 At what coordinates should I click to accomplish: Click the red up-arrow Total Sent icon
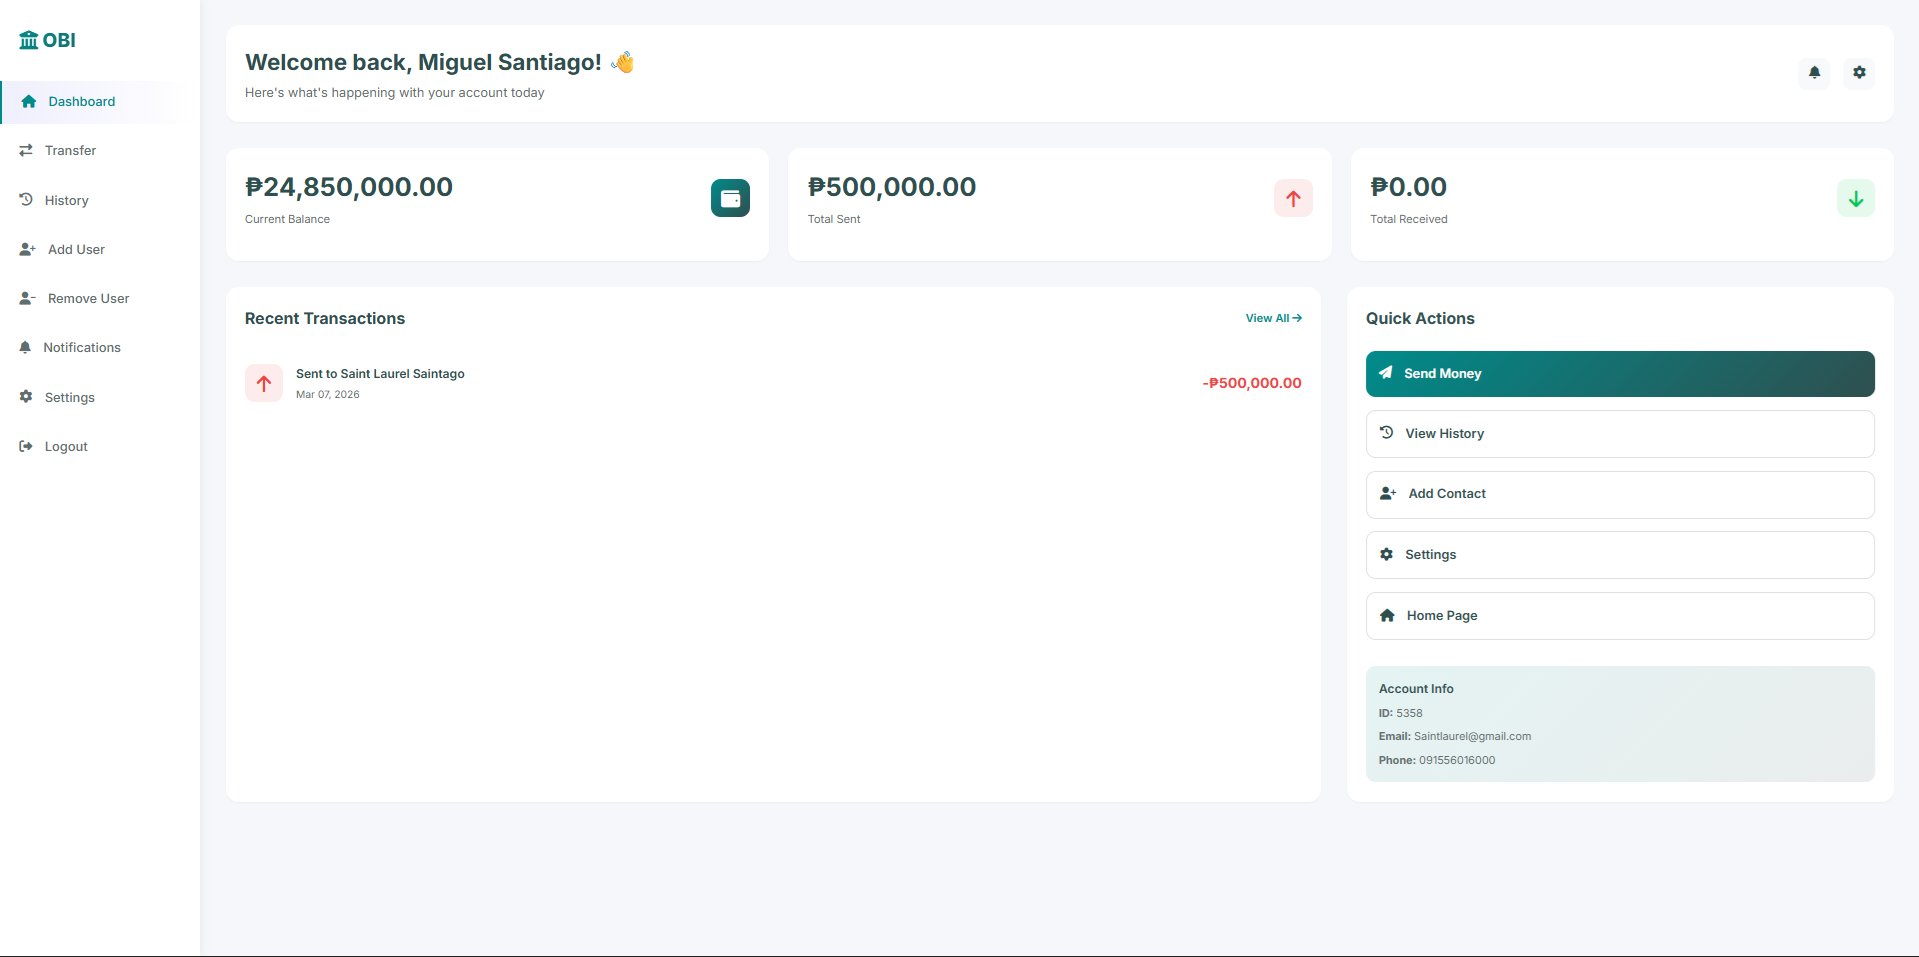tap(1293, 198)
